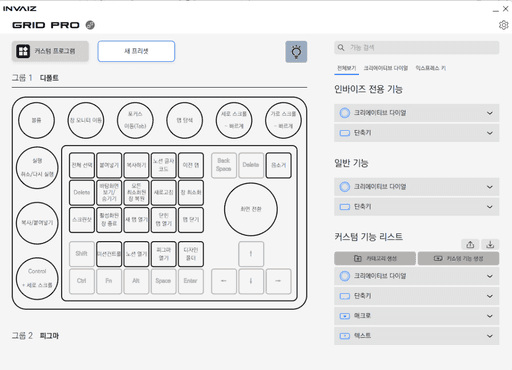Image resolution: width=512 pixels, height=370 pixels.
Task: Select the 새 탭 열기 key
Action: click(x=136, y=220)
